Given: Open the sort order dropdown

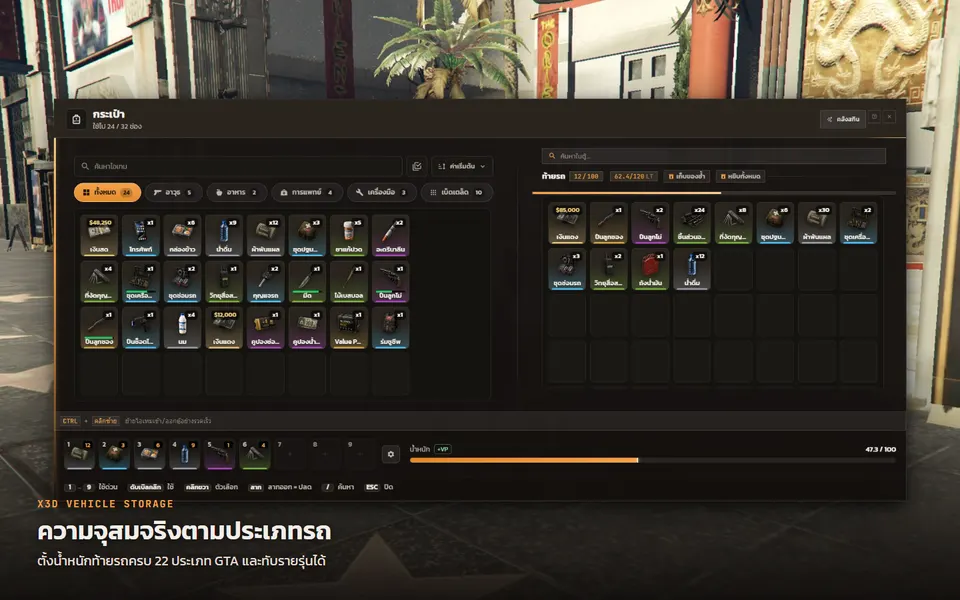Looking at the screenshot, I should [462, 166].
